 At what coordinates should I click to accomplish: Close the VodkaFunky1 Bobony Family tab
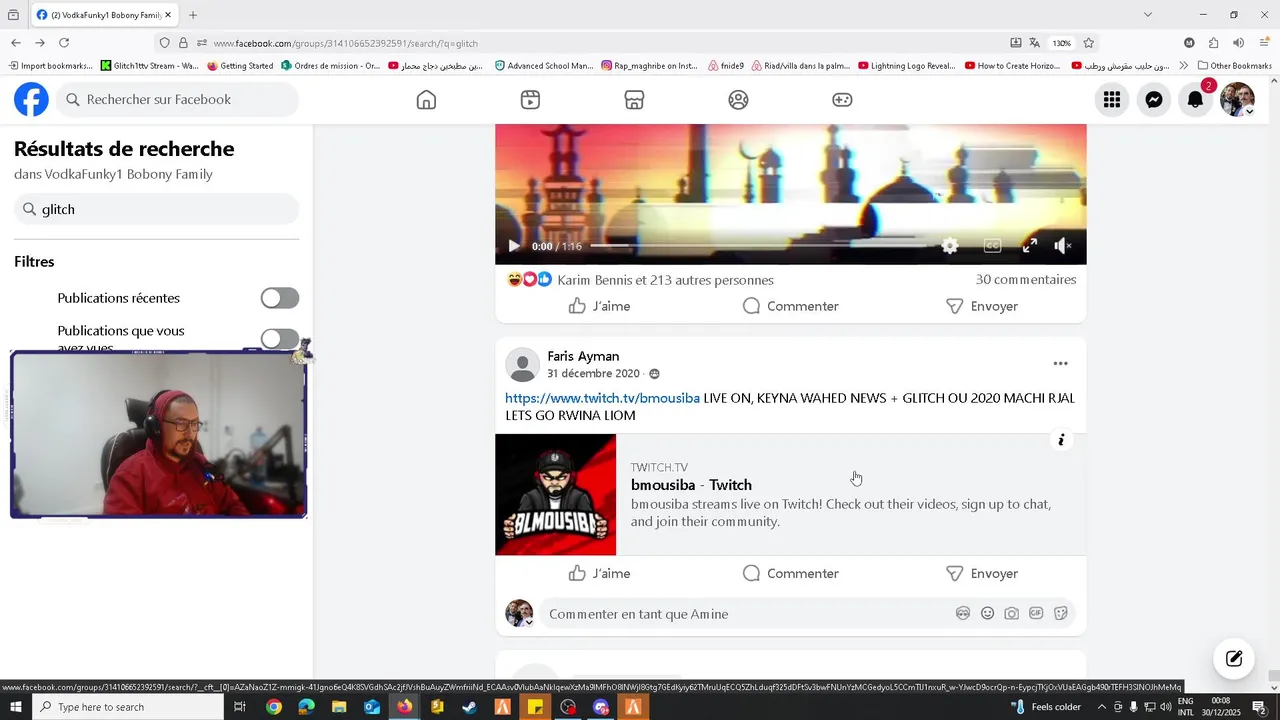pyautogui.click(x=168, y=15)
